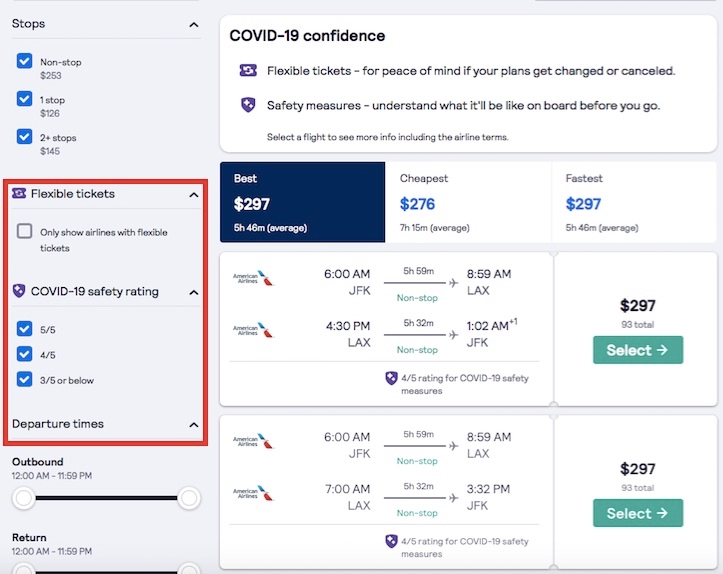Click the 3:32 PM arrival time at JFK

[x=488, y=489]
